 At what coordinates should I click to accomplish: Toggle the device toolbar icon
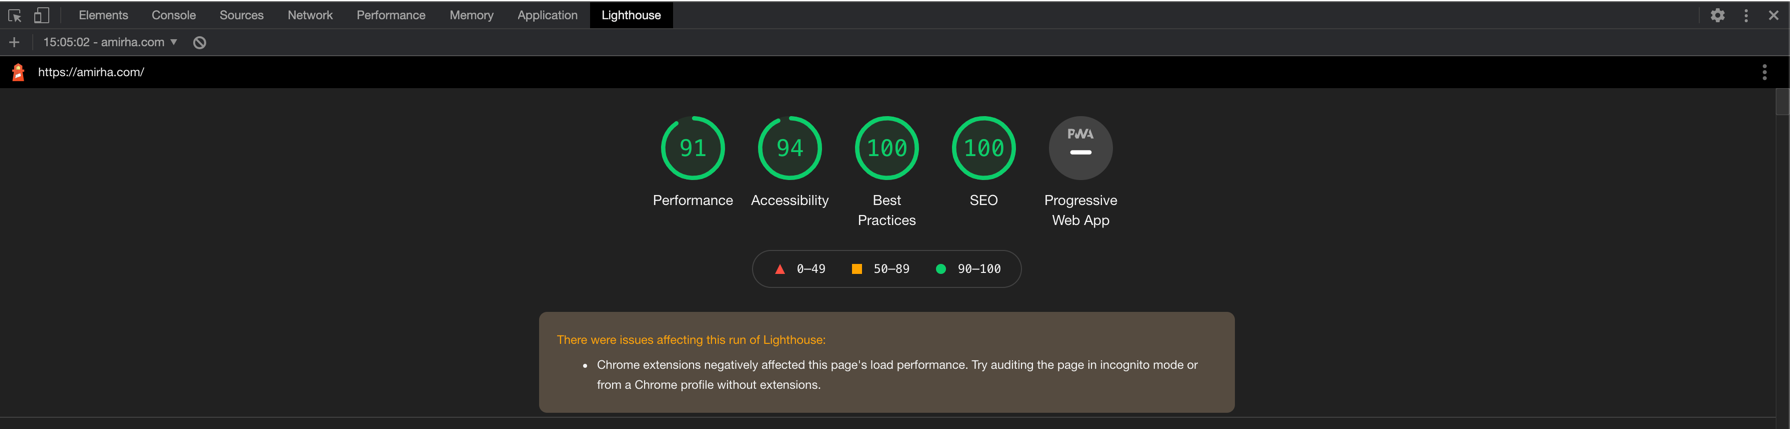click(41, 15)
